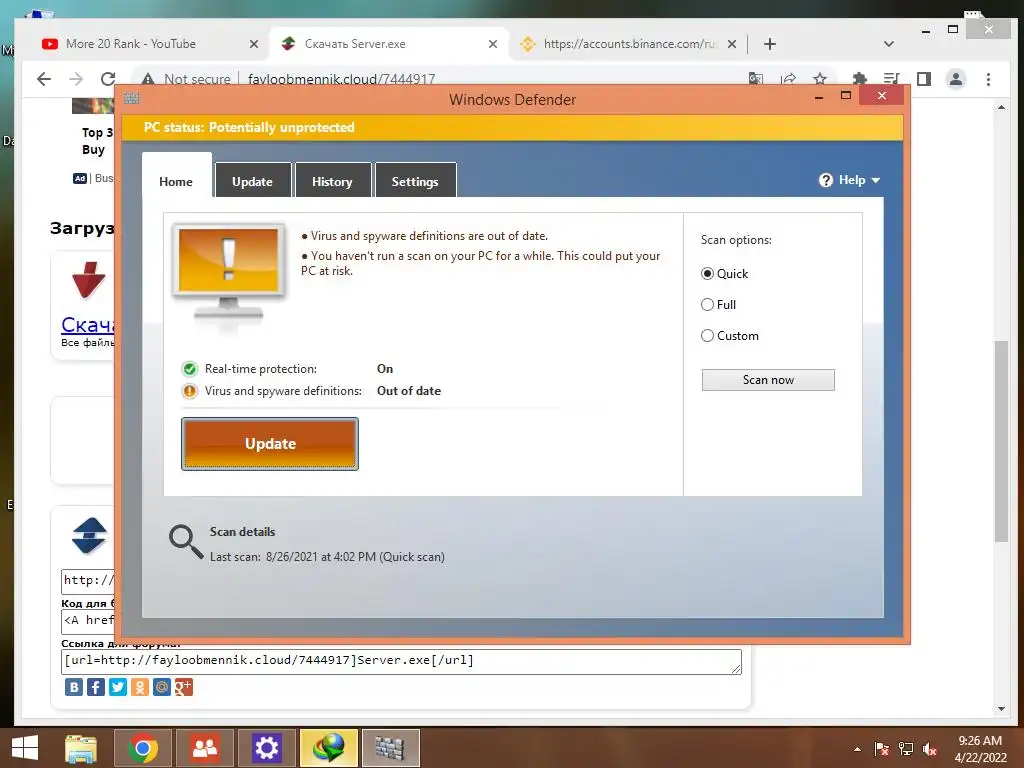Share via the Odnoklassniki icon
1024x768 pixels.
click(x=140, y=687)
